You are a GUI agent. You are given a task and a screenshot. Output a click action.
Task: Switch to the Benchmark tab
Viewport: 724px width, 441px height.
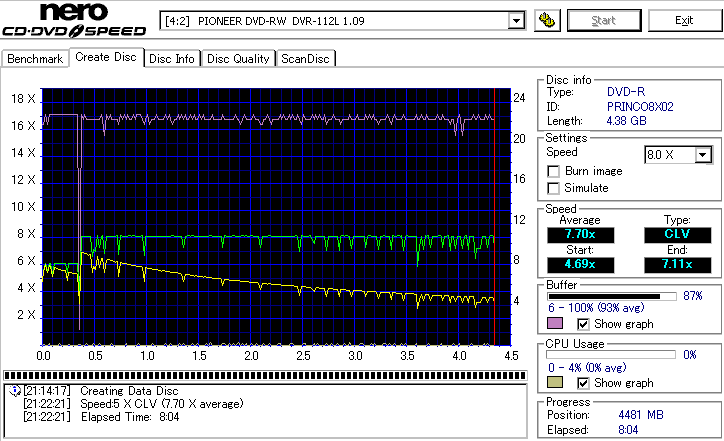point(35,59)
